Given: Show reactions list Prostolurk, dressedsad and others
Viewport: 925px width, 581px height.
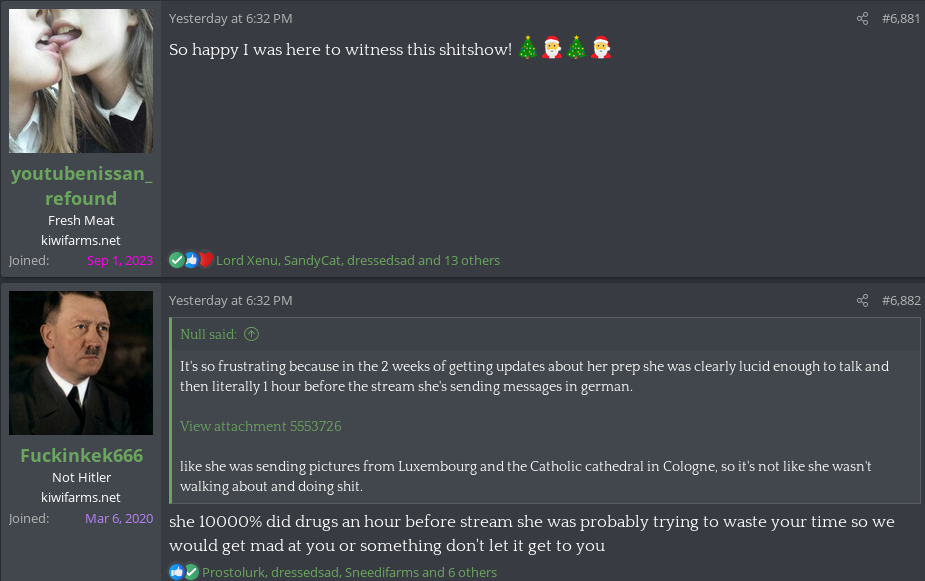Looking at the screenshot, I should [x=349, y=572].
